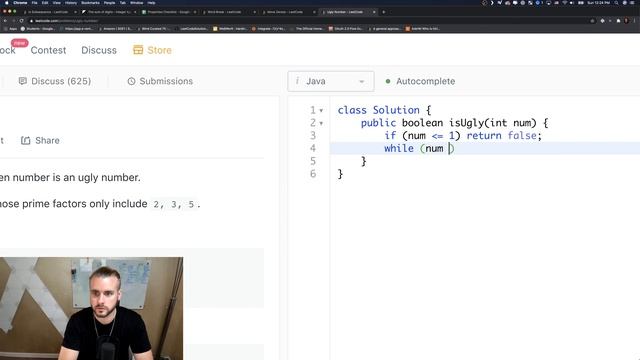Open the History menu
Image resolution: width=640 pixels, height=360 pixels.
click(x=71, y=2)
